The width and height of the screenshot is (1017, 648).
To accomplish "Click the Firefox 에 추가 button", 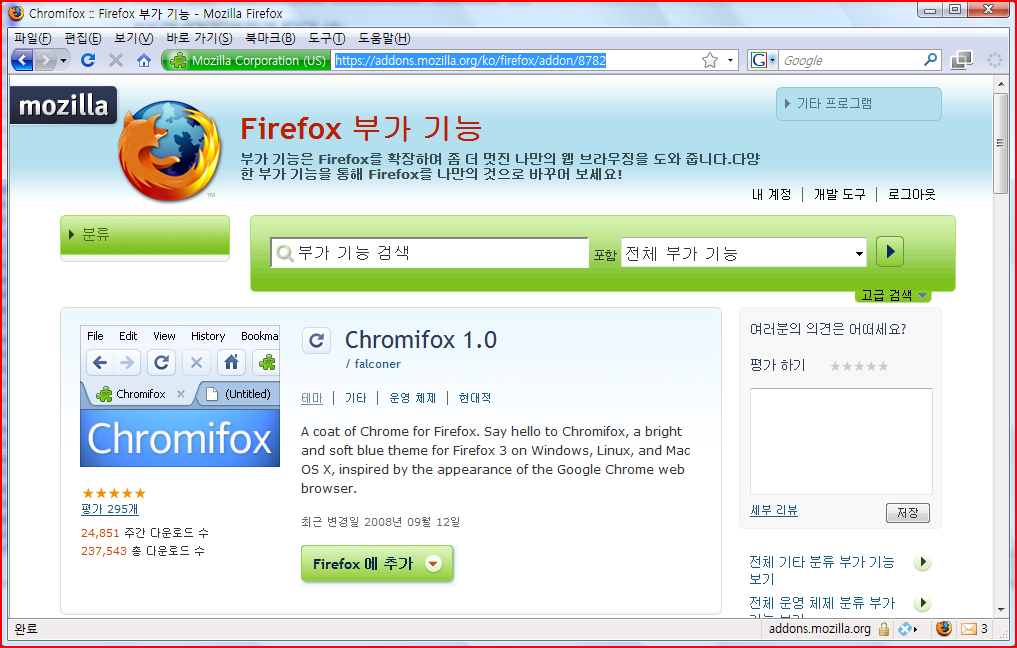I will tap(377, 564).
